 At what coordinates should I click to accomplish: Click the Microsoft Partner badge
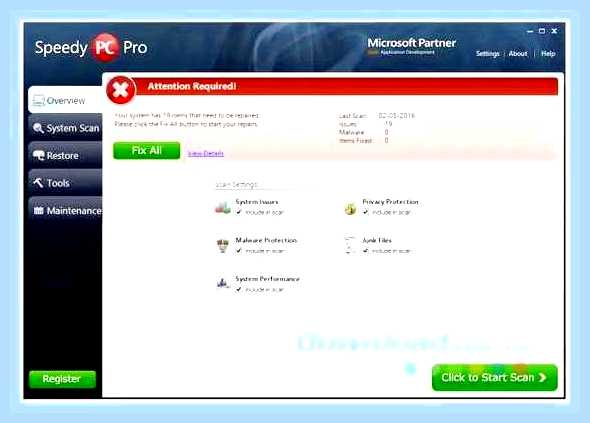(x=411, y=46)
